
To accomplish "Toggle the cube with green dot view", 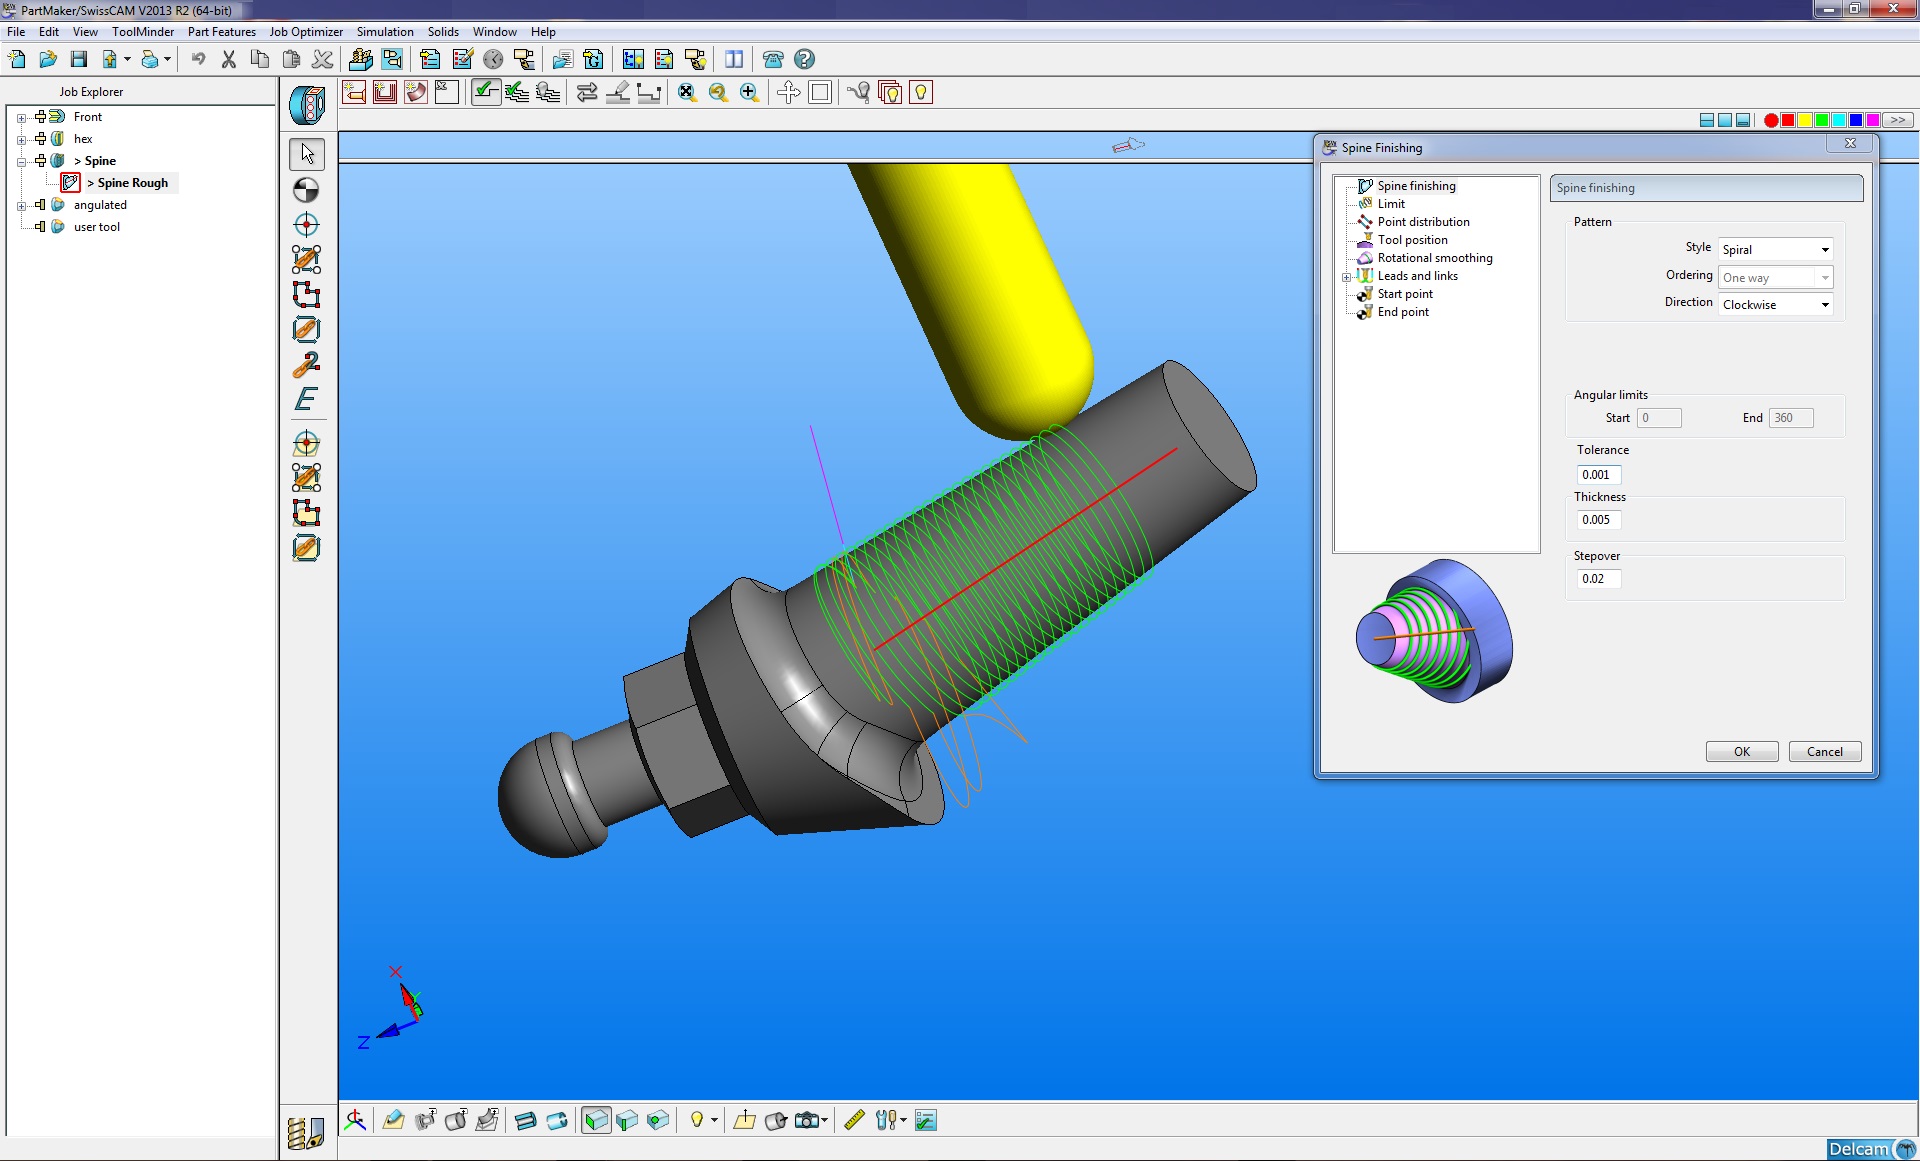I will pyautogui.click(x=658, y=1120).
